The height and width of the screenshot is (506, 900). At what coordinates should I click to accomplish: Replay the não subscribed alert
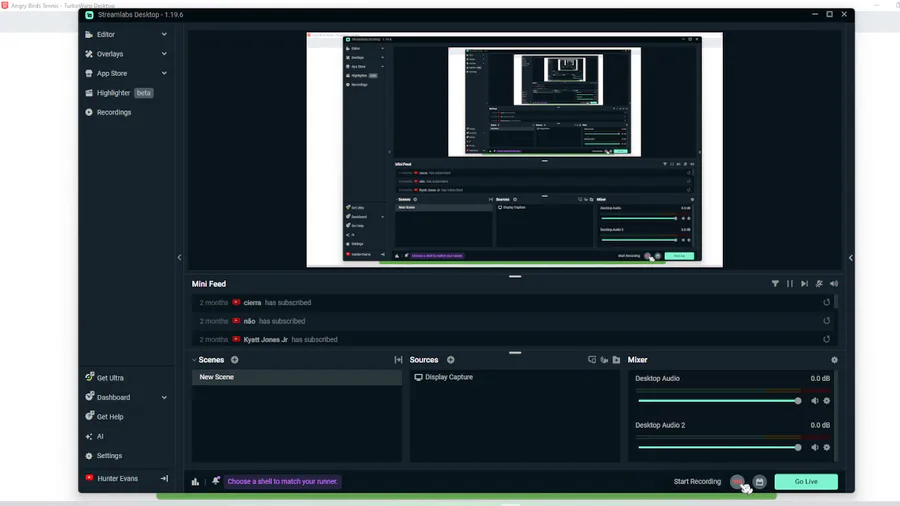click(827, 321)
